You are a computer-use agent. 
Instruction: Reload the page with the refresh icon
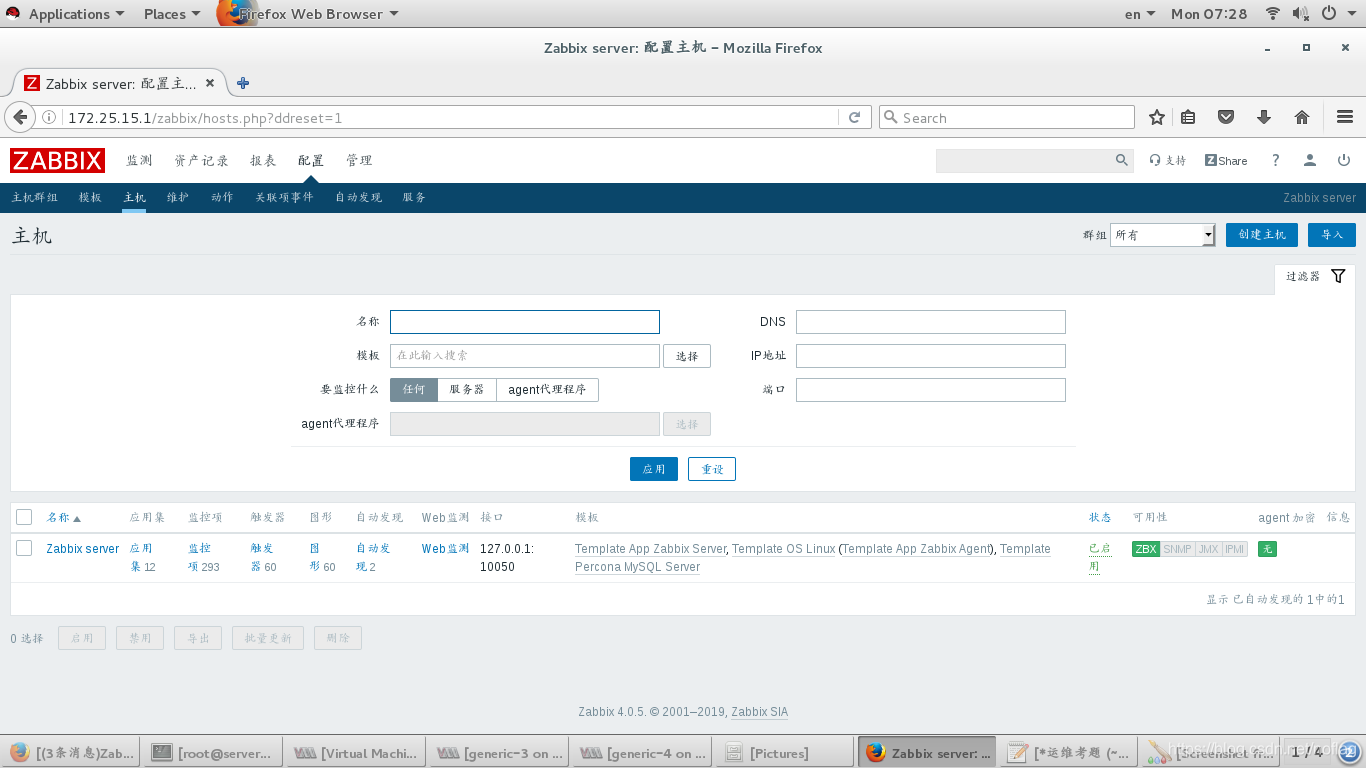tap(854, 117)
